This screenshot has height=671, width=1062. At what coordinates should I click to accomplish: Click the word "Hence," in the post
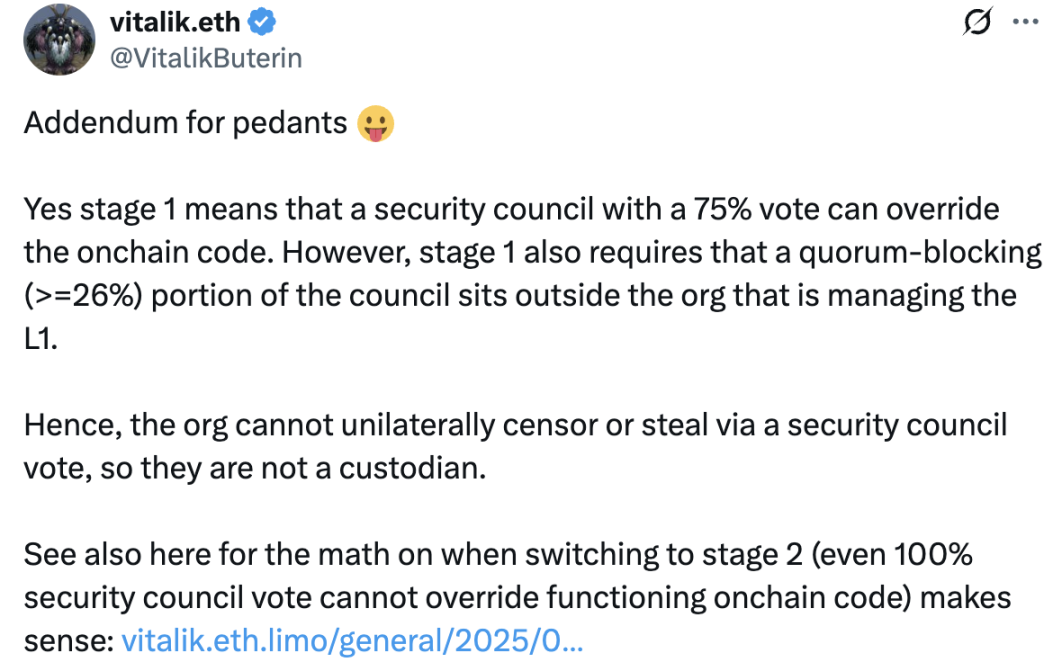(x=65, y=425)
